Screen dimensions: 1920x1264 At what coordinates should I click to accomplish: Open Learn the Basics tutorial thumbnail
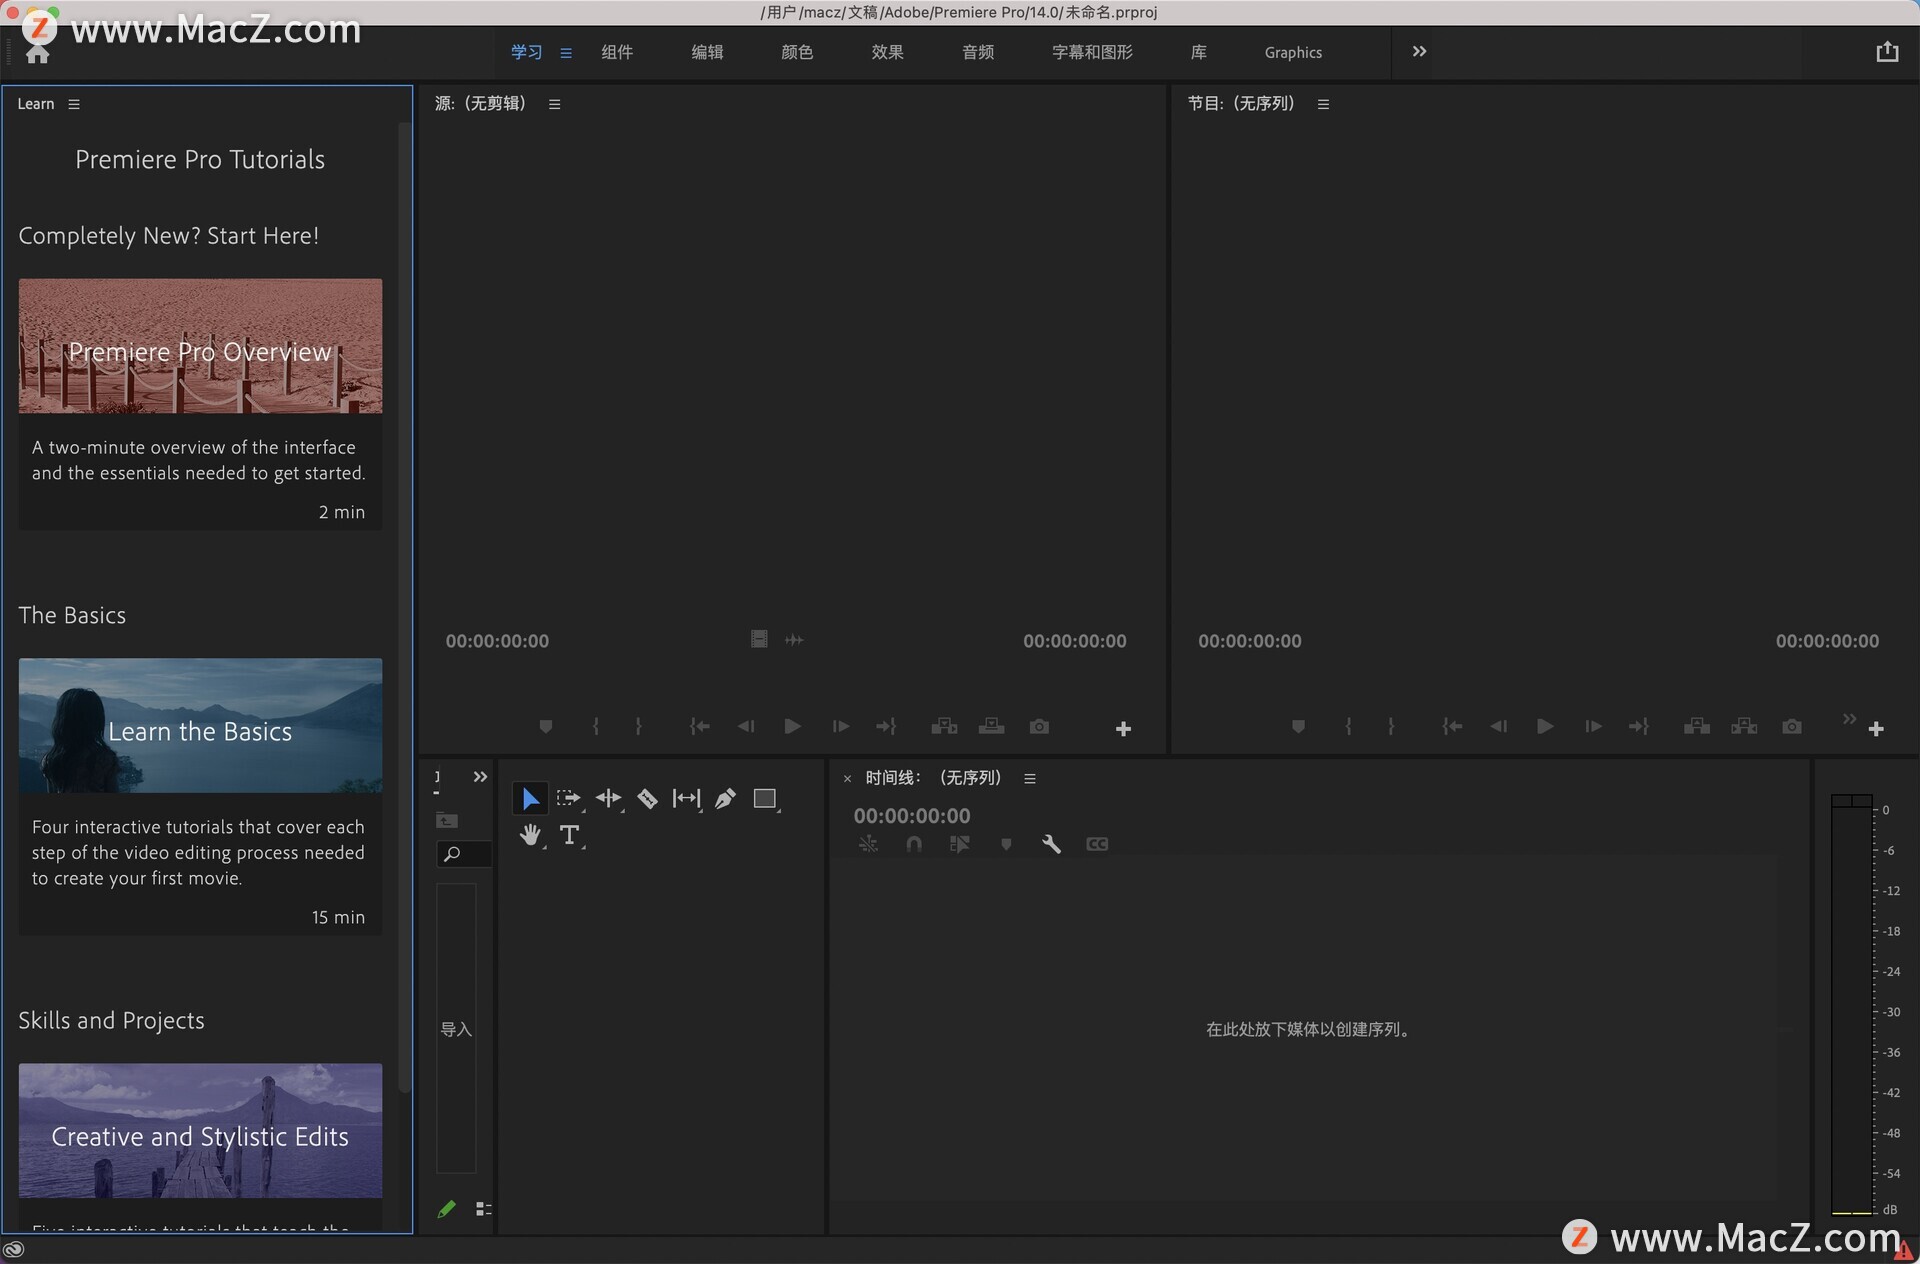(x=200, y=725)
